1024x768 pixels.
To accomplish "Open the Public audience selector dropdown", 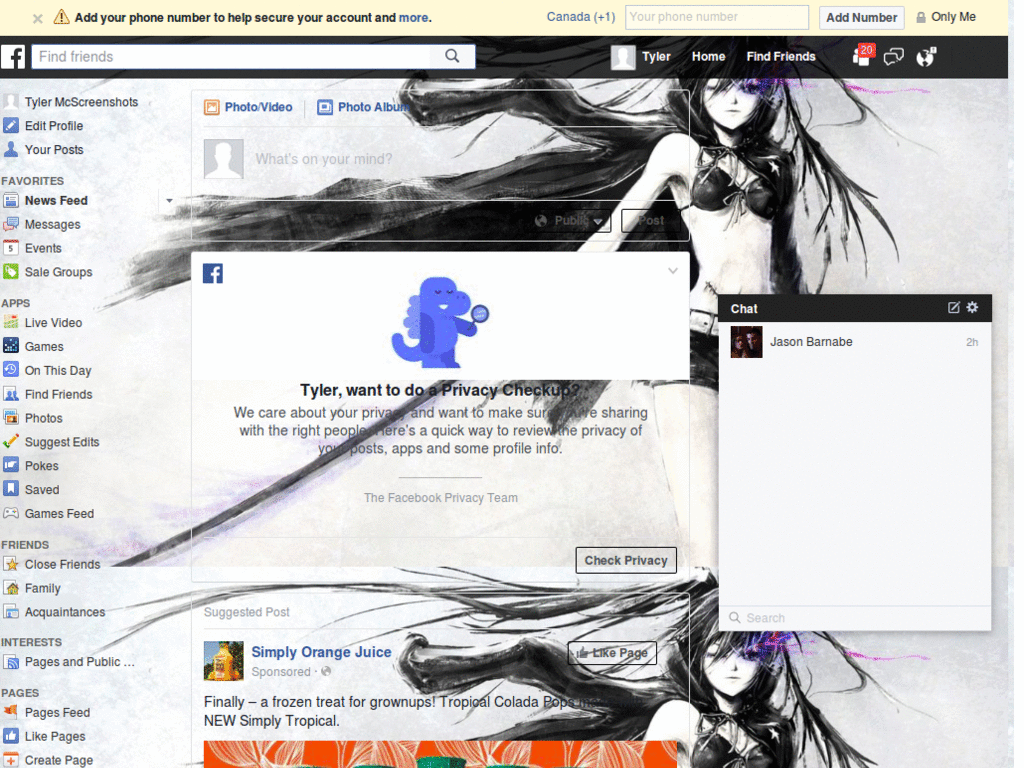I will [569, 220].
